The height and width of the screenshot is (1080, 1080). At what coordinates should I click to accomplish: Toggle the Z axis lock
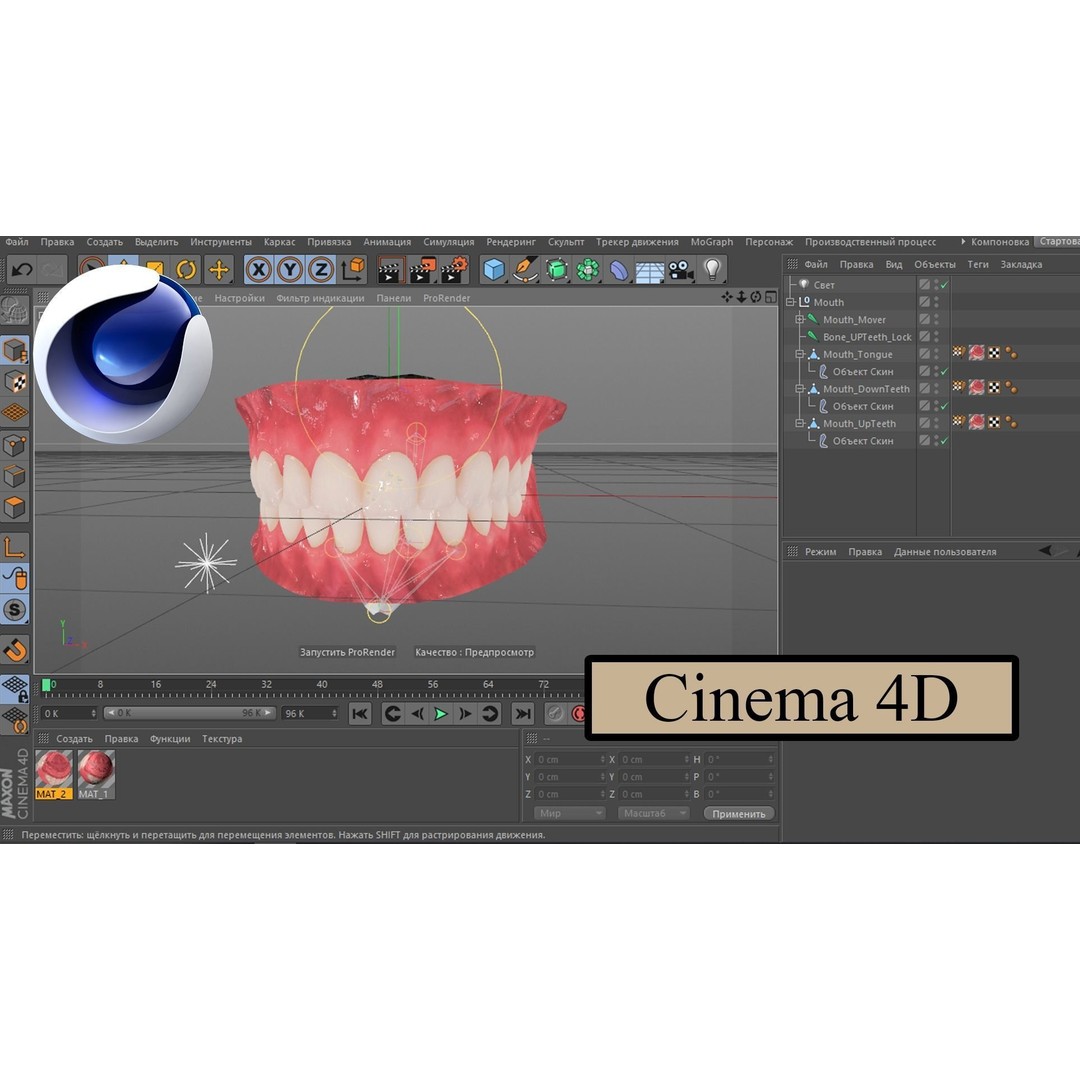(x=321, y=269)
